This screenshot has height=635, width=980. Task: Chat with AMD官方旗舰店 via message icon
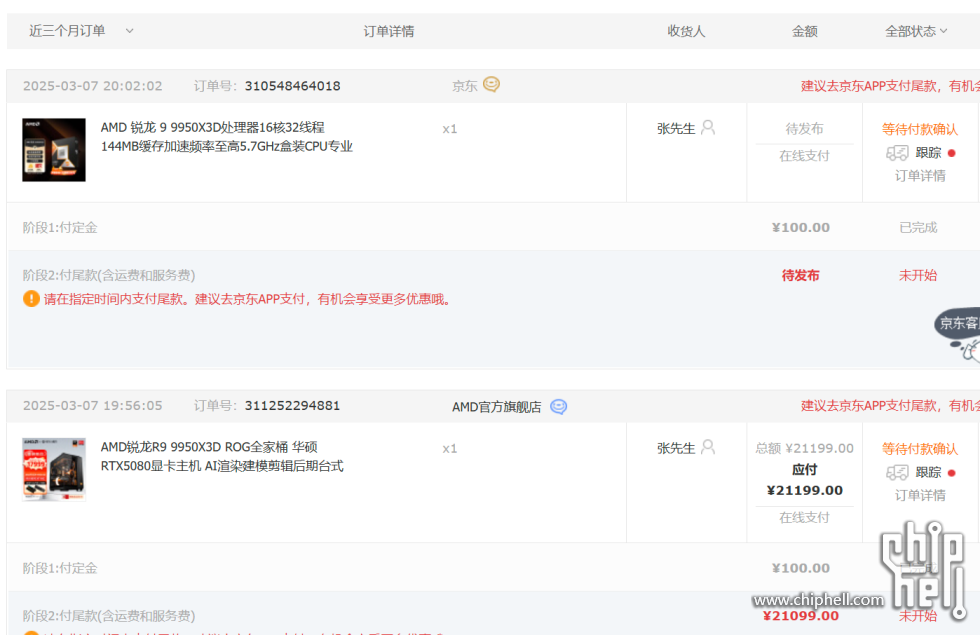point(558,407)
